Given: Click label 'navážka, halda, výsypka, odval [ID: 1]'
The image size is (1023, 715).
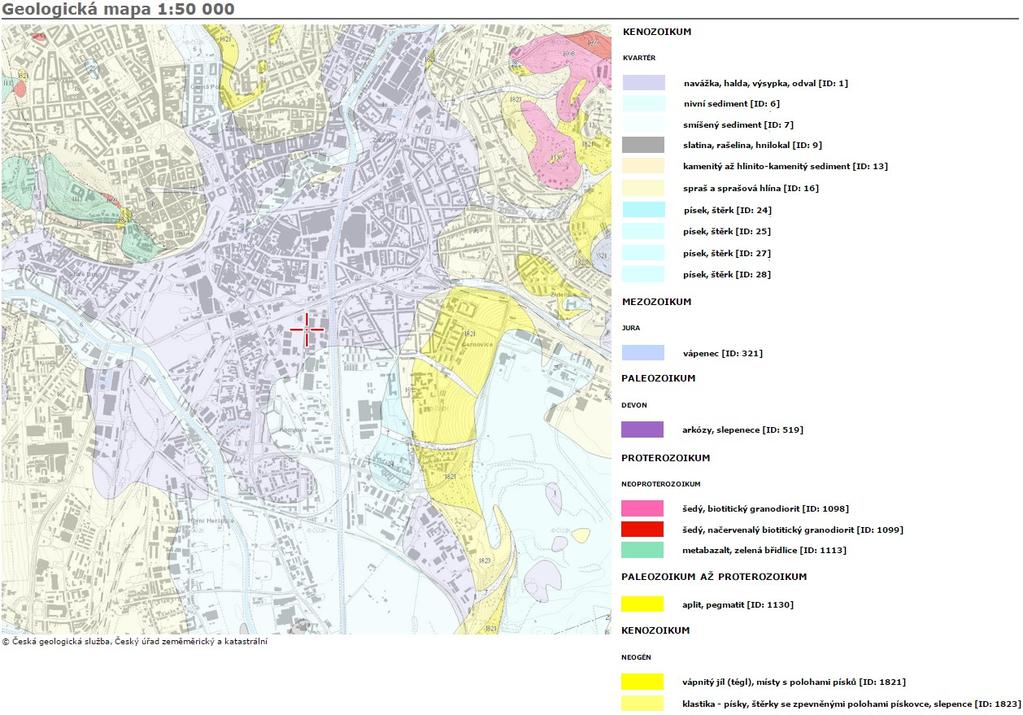Looking at the screenshot, I should tap(766, 84).
